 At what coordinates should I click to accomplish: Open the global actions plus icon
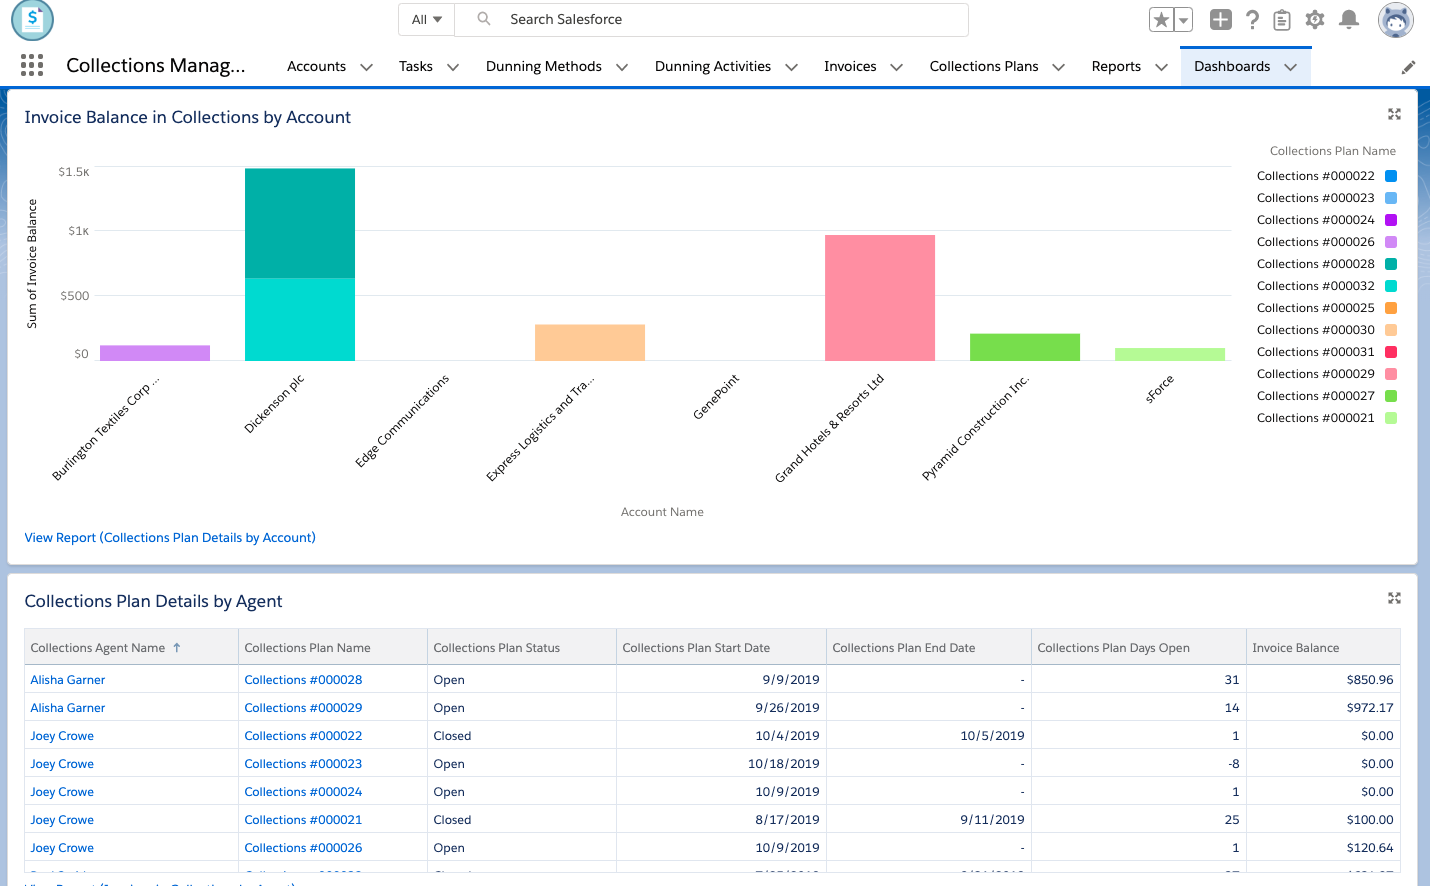(x=1220, y=19)
